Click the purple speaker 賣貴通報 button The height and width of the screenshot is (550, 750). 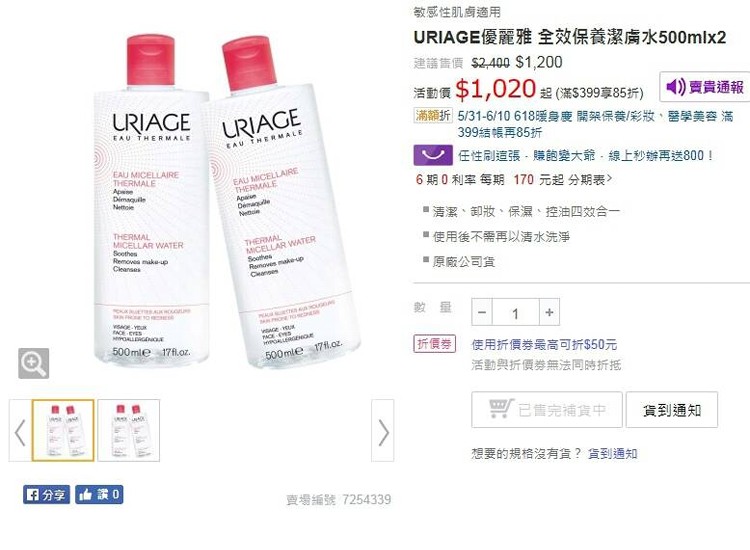(x=704, y=87)
